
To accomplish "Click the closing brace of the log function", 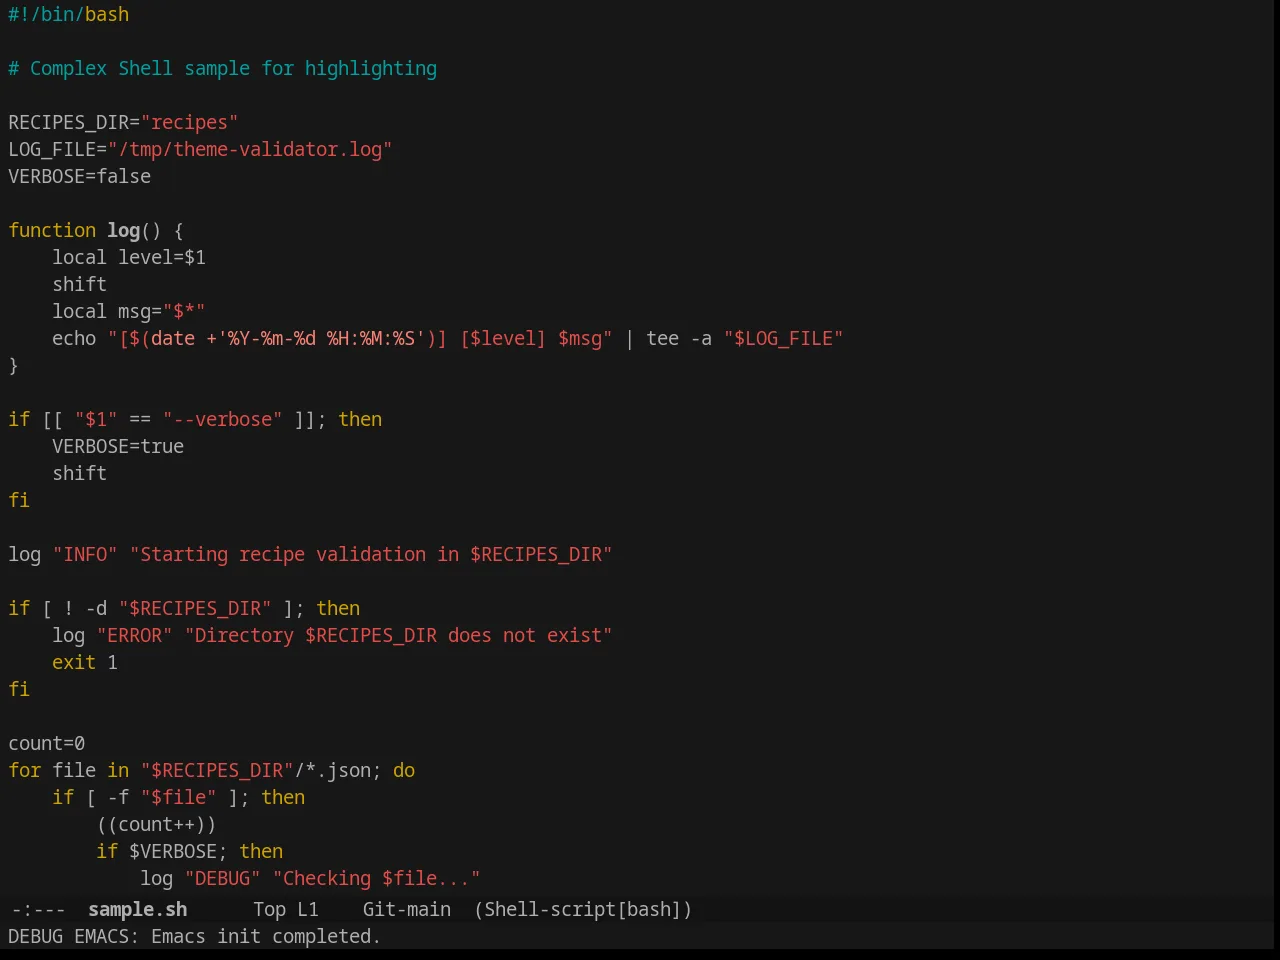I will [13, 365].
